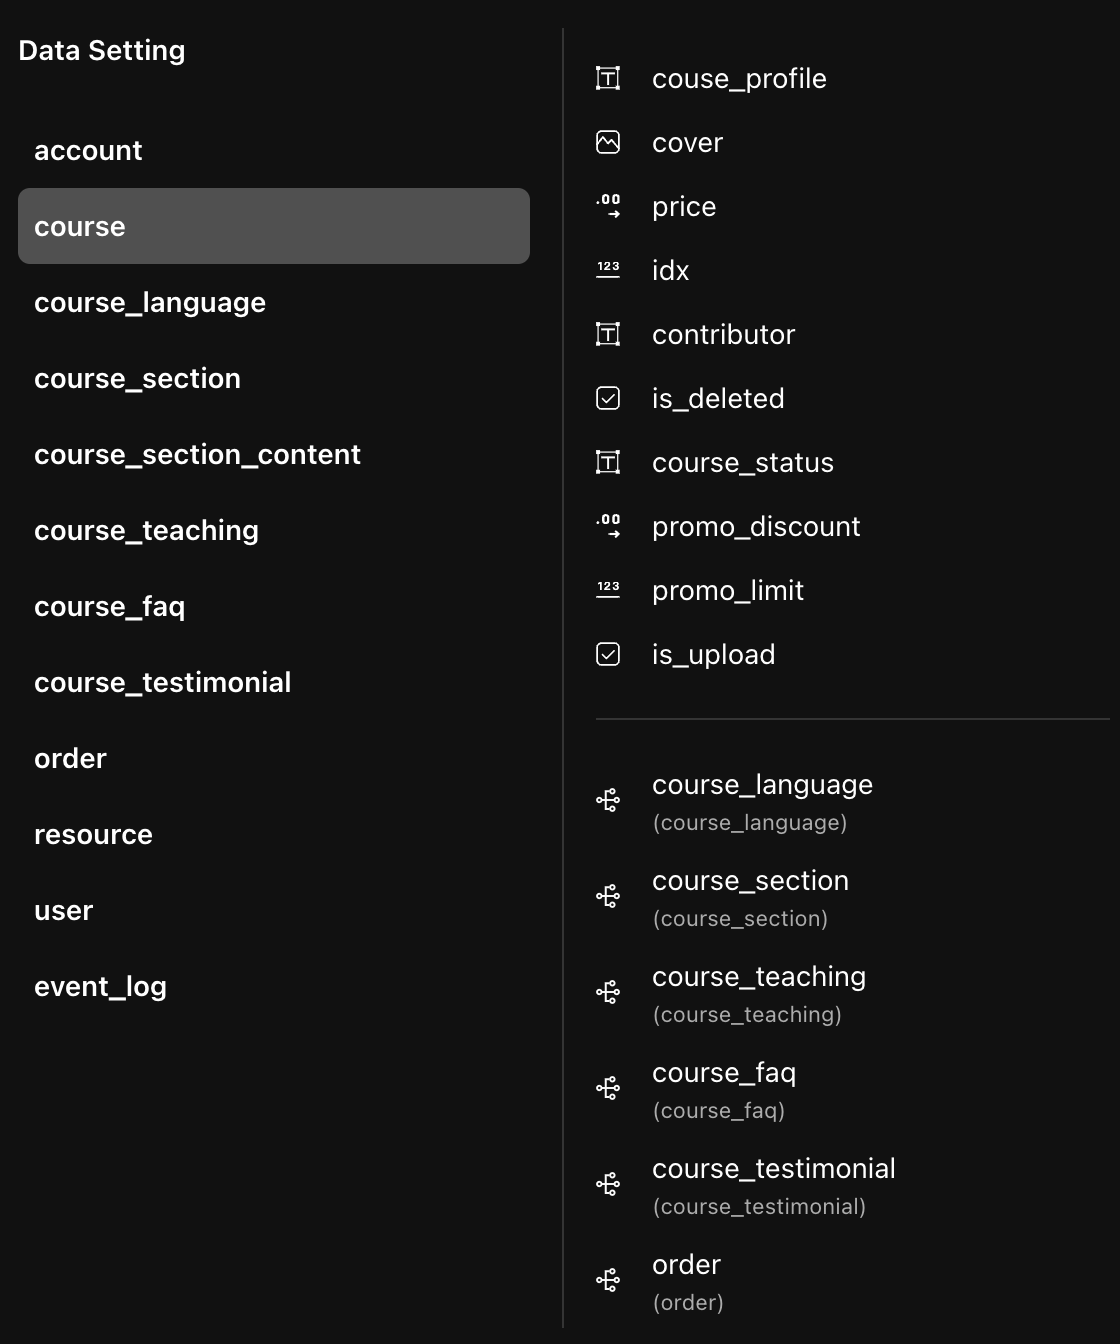Click the relation icon beside order

(x=608, y=1280)
